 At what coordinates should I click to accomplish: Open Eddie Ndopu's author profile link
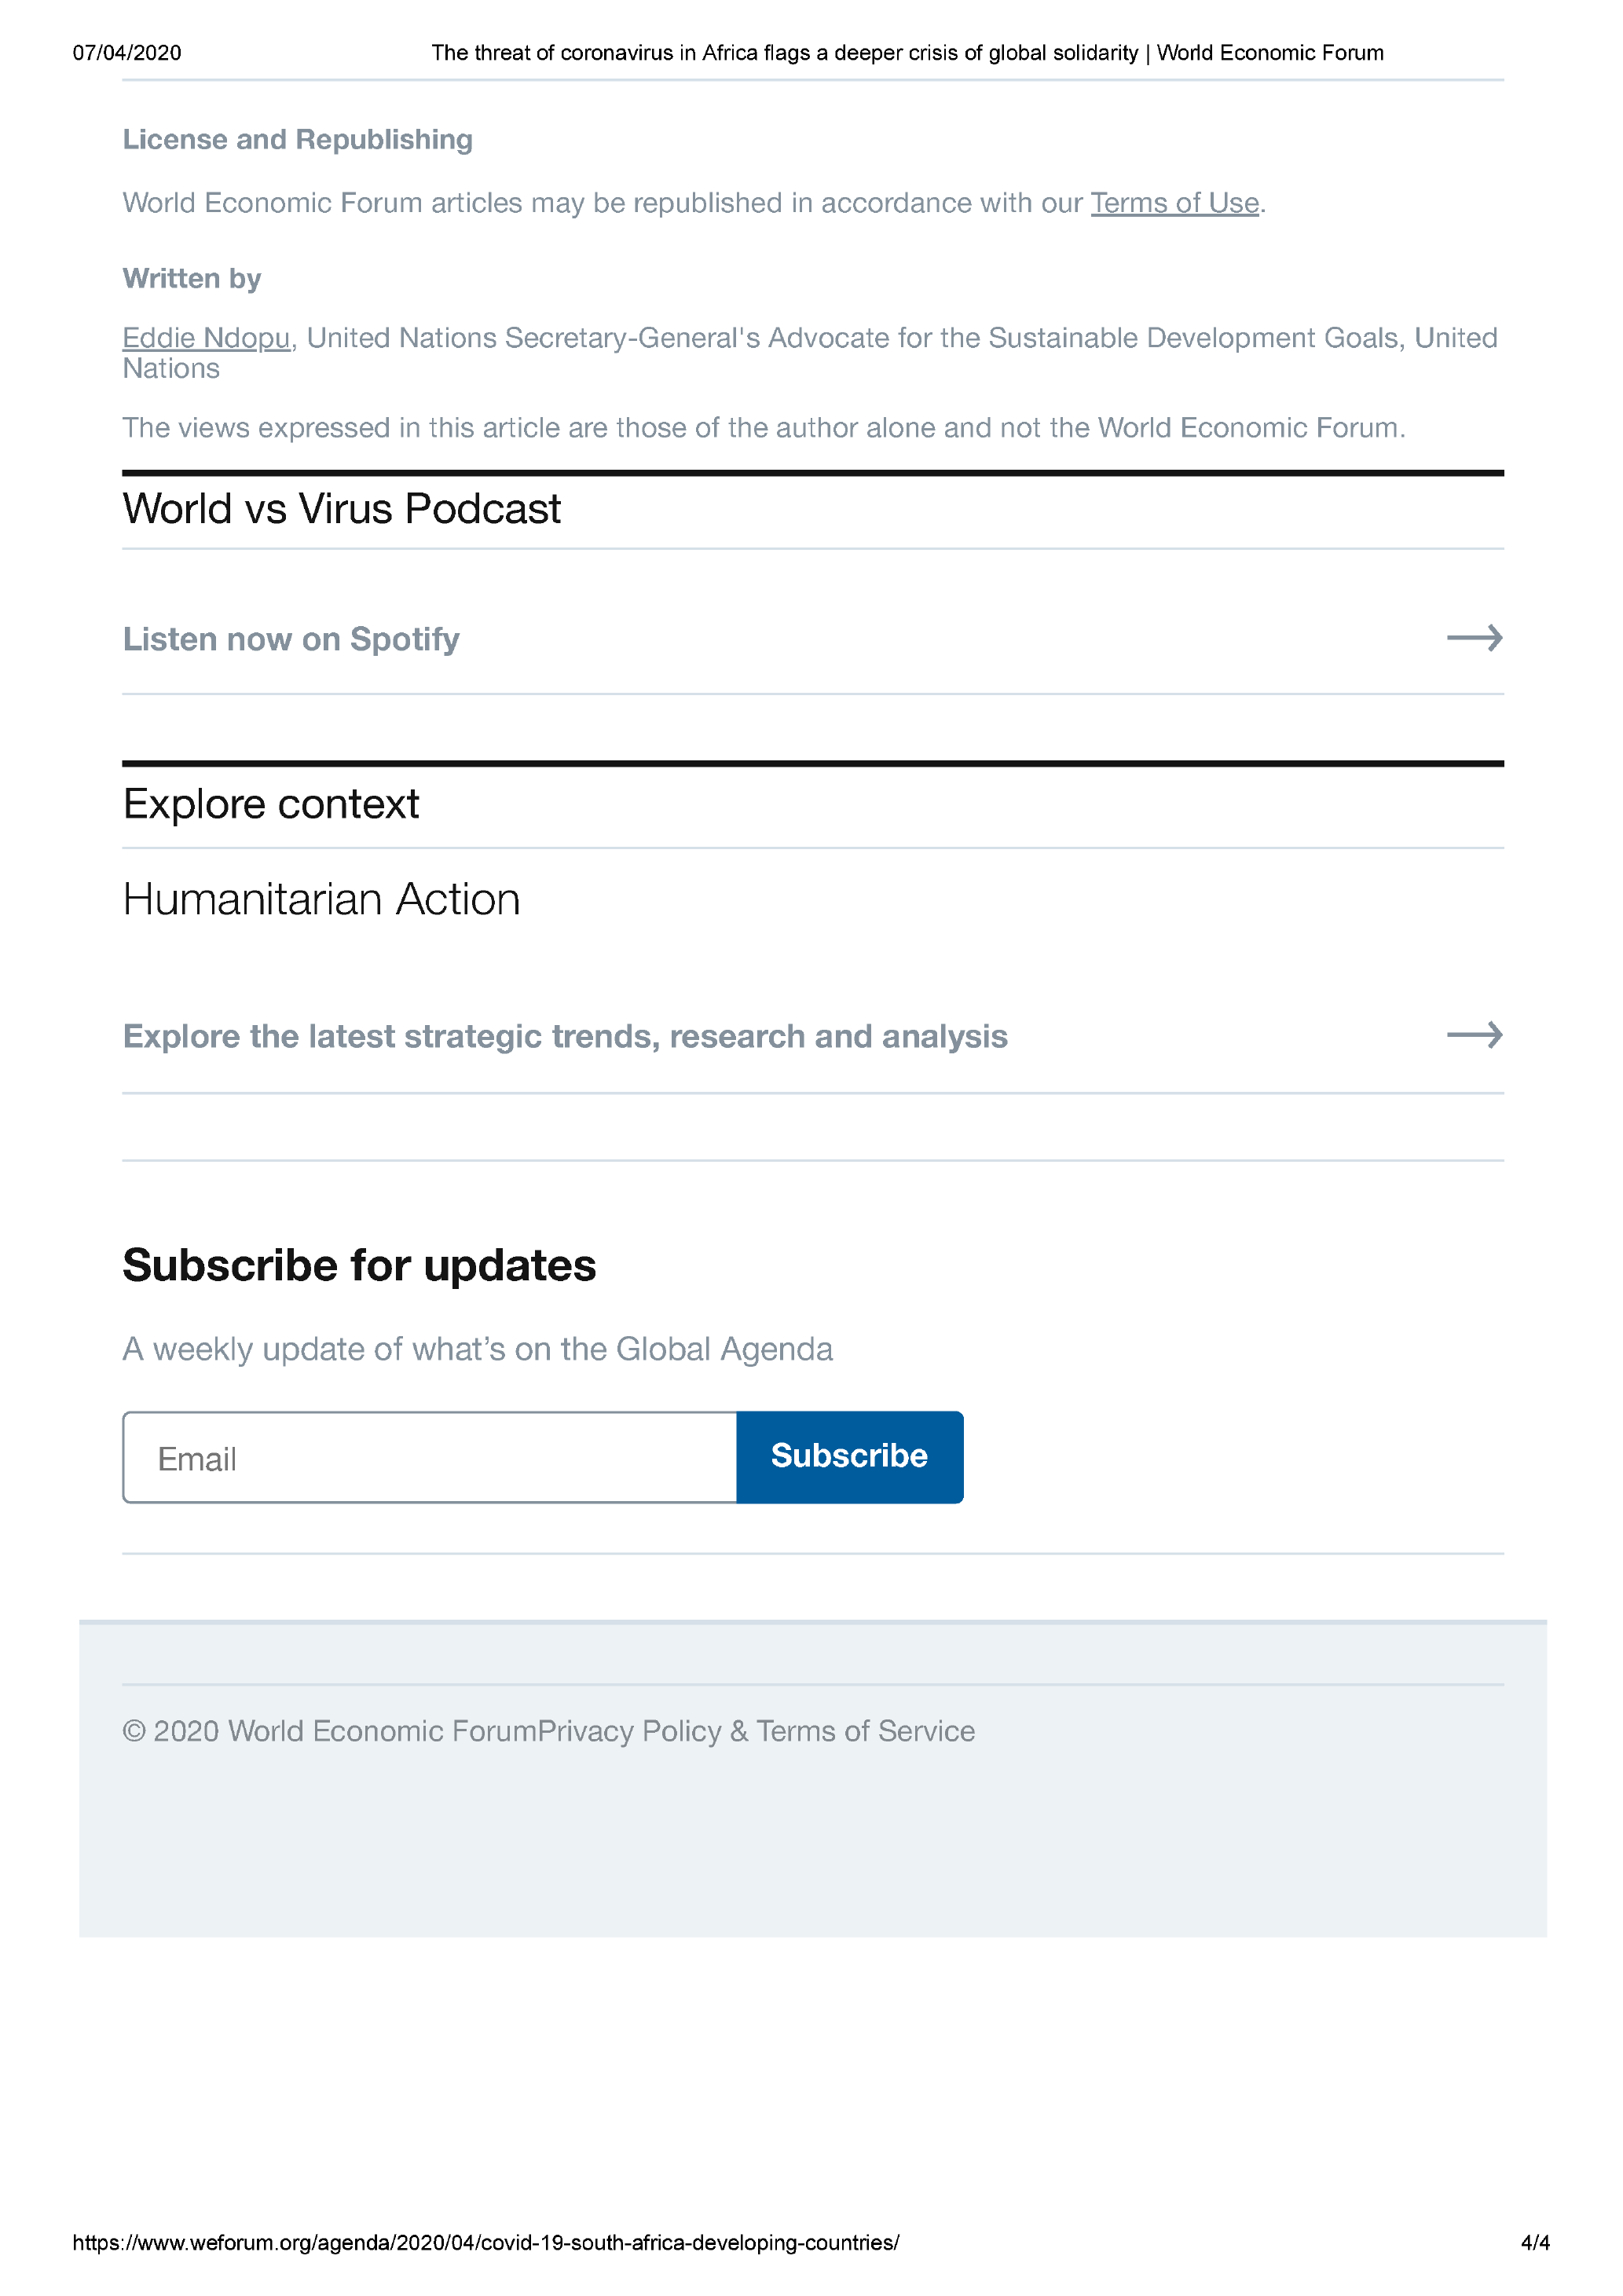[206, 338]
